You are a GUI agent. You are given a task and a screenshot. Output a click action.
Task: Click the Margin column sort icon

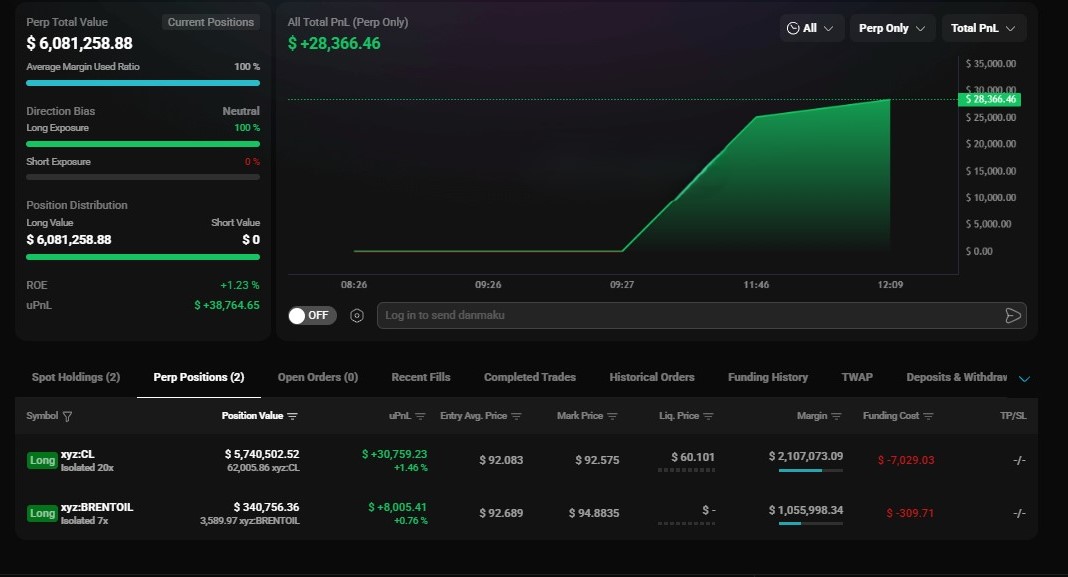tap(837, 416)
